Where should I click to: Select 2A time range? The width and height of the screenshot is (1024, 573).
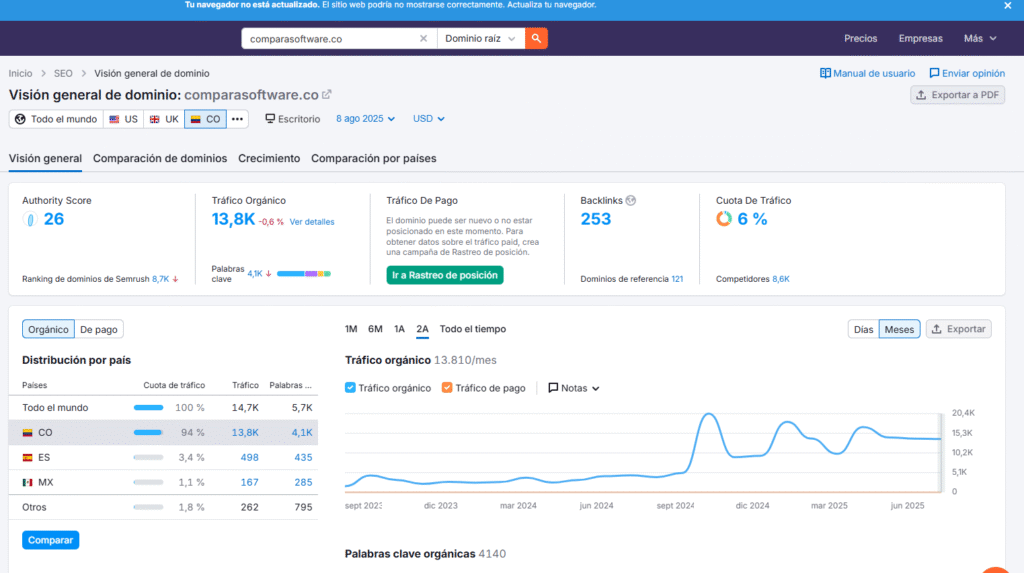point(423,329)
